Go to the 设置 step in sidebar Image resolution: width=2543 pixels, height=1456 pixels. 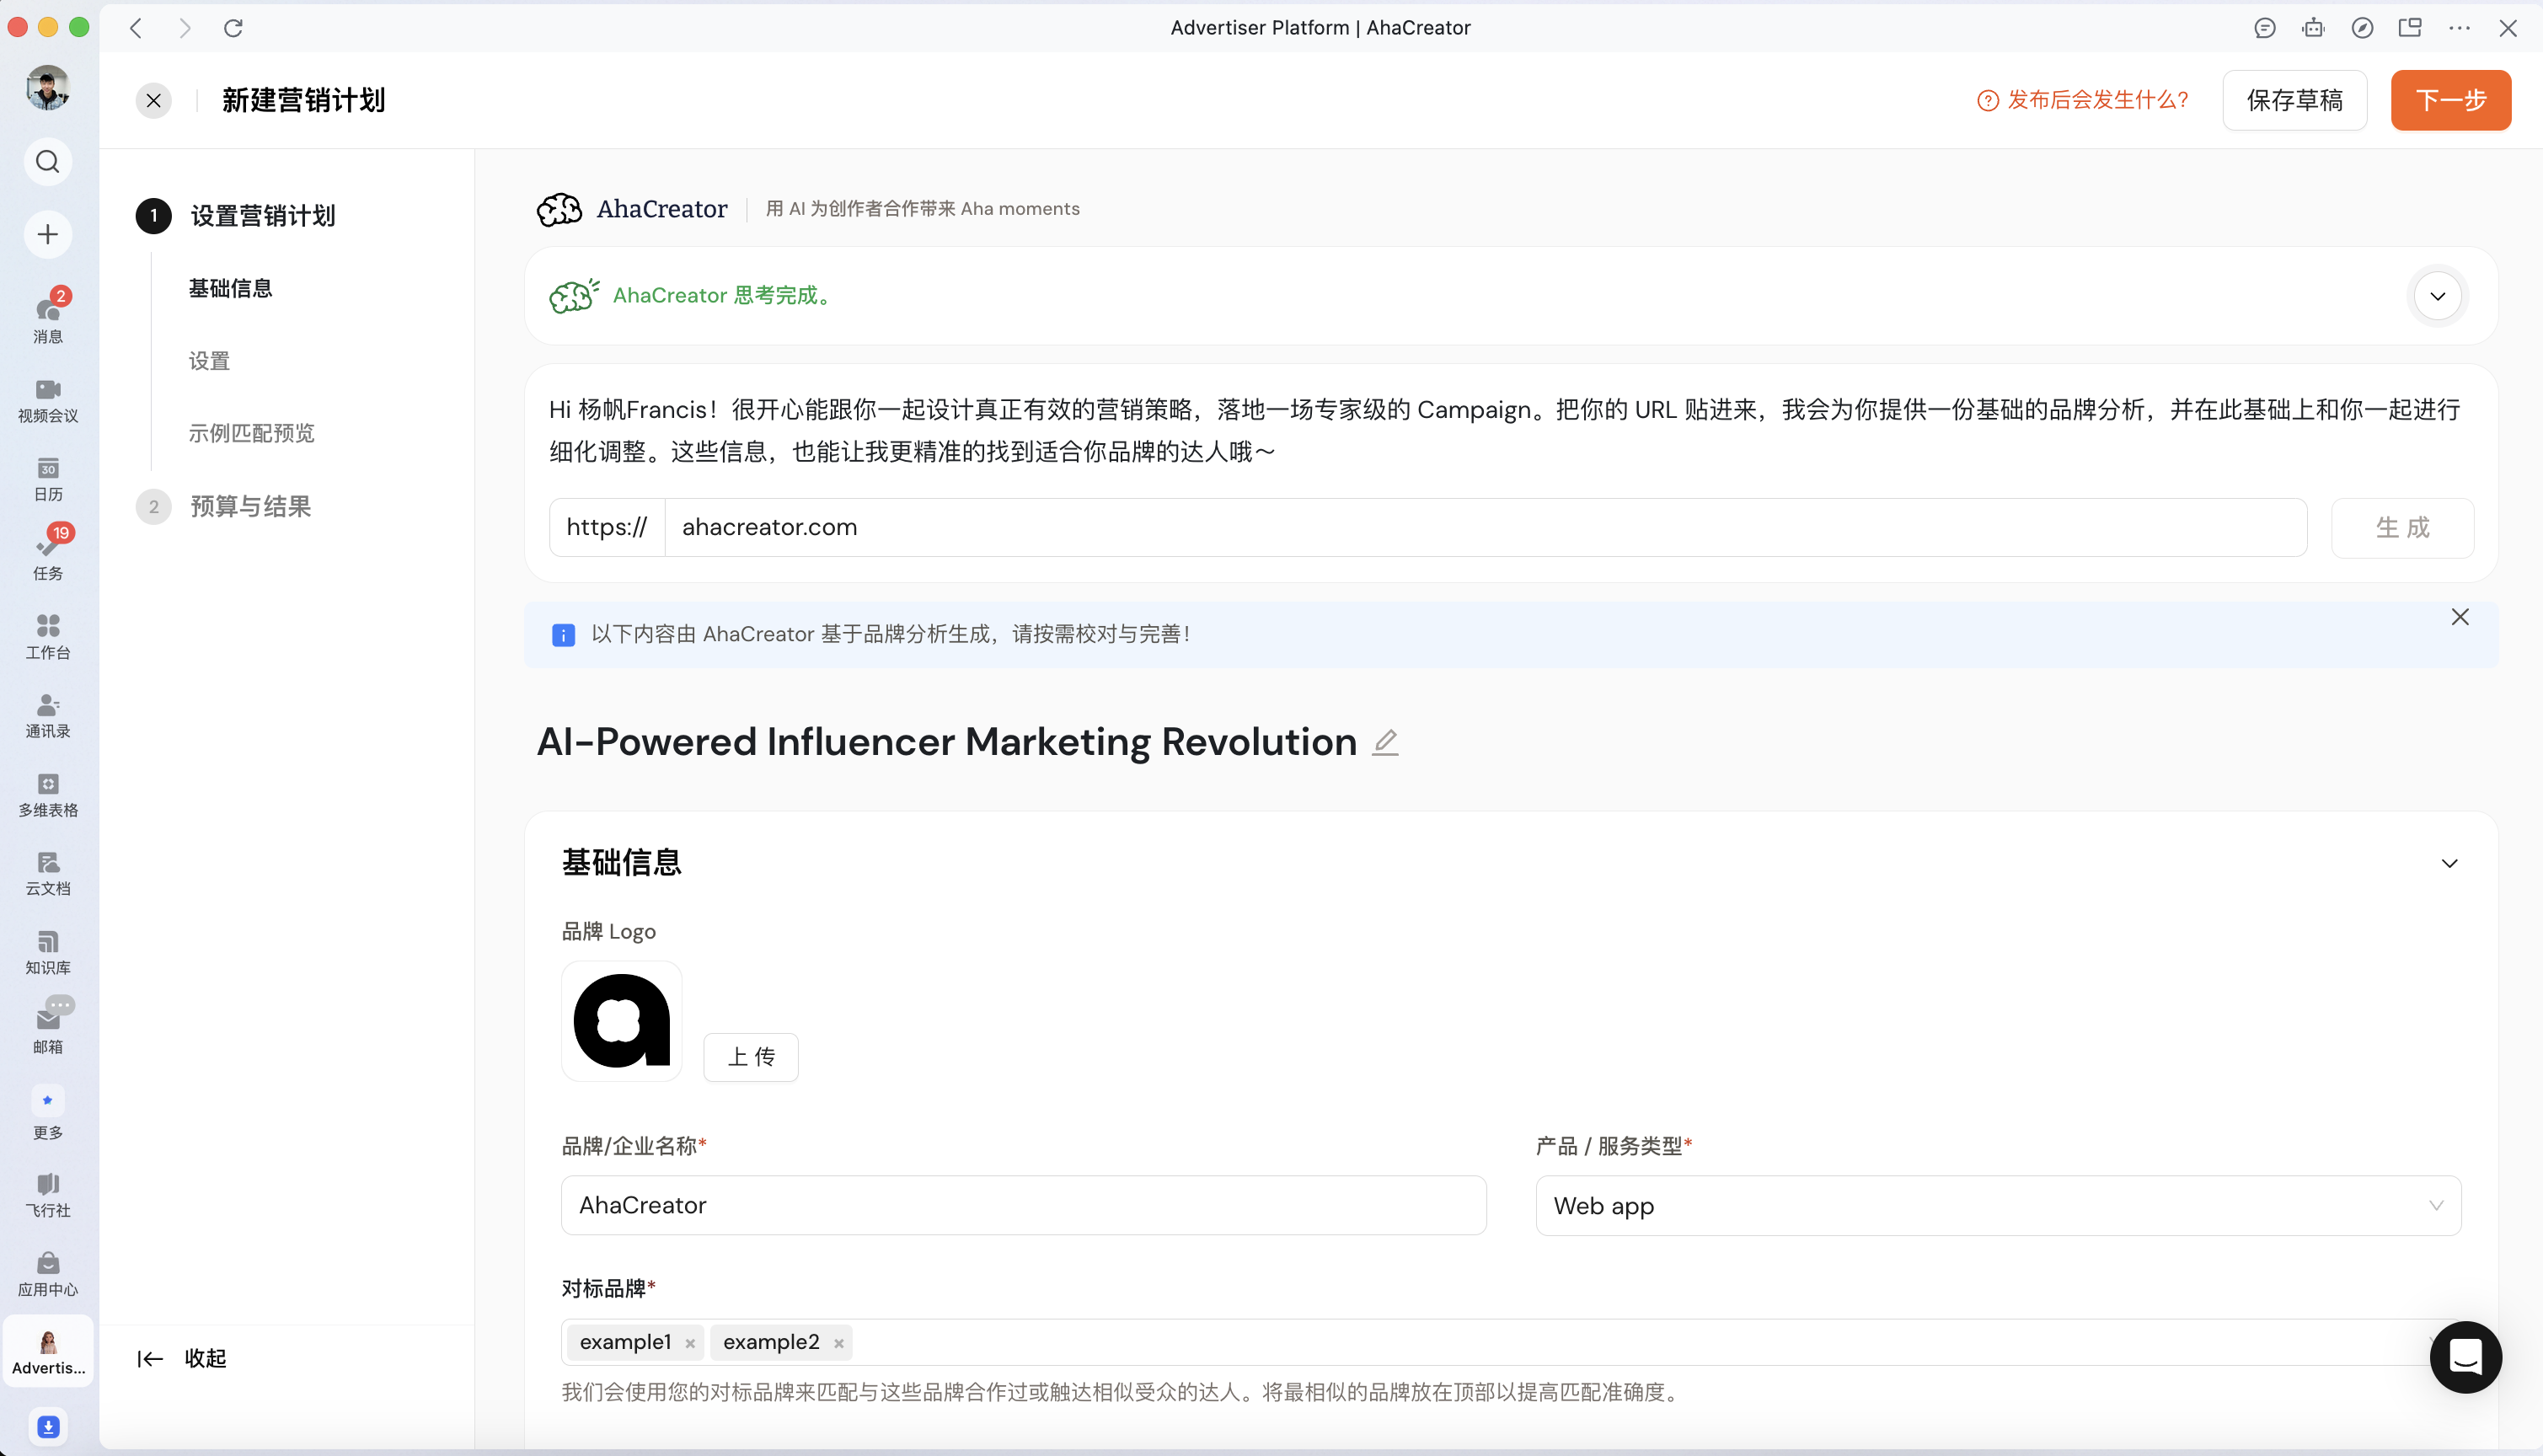click(x=209, y=360)
